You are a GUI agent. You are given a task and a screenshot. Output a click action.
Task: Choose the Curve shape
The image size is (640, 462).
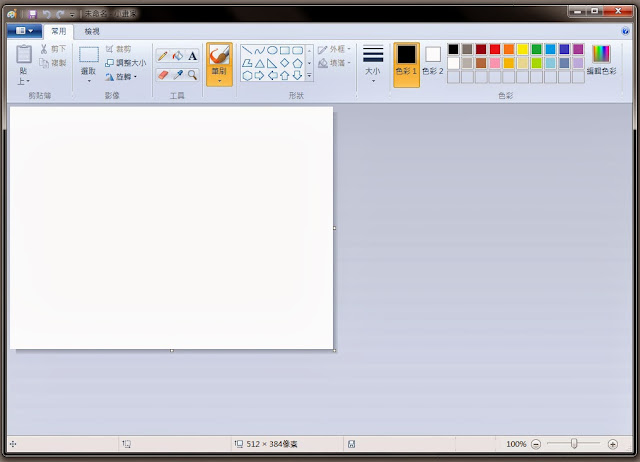click(260, 51)
